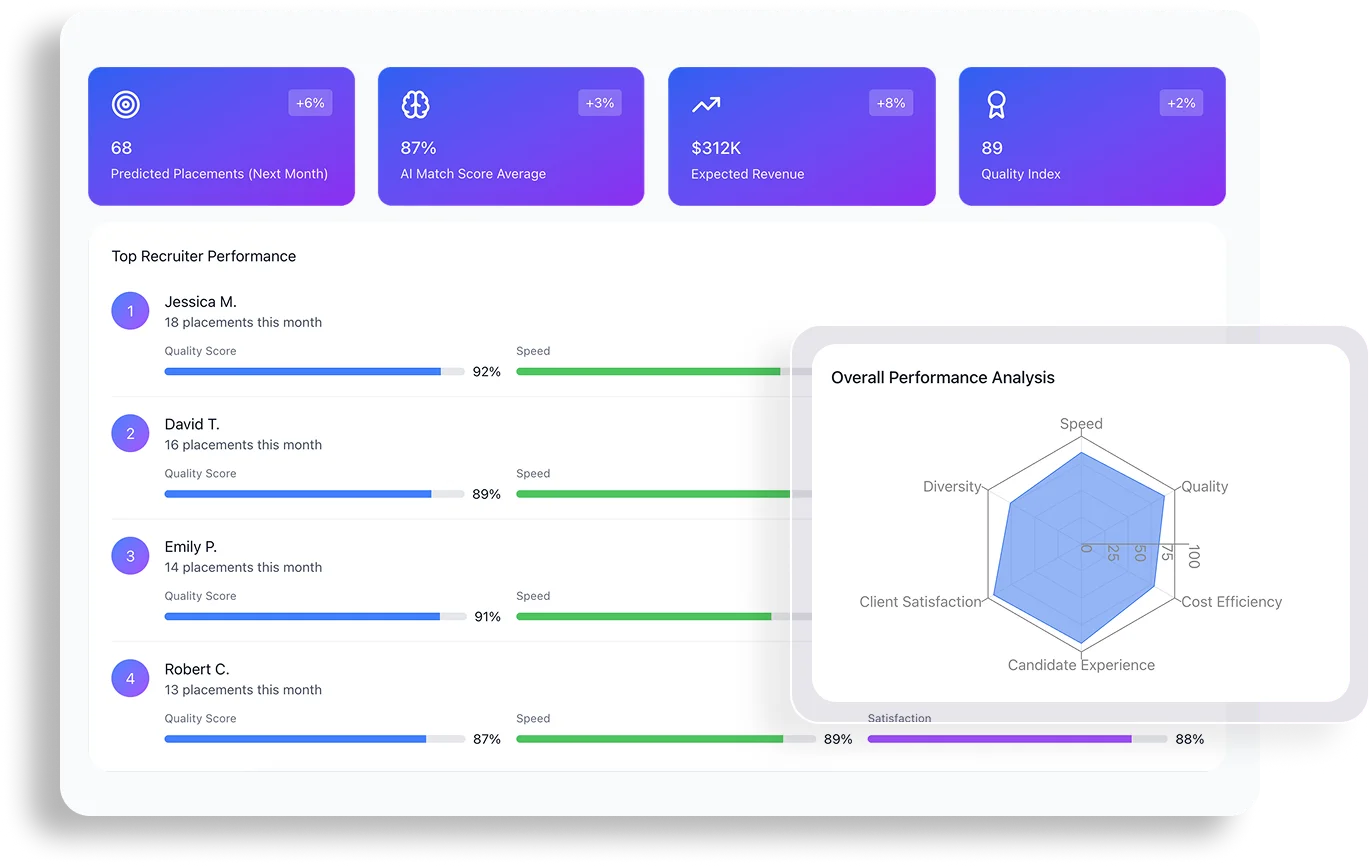Viewport: 1370px width, 866px height.
Task: Select David T.'s rank 2 badge
Action: pyautogui.click(x=130, y=434)
